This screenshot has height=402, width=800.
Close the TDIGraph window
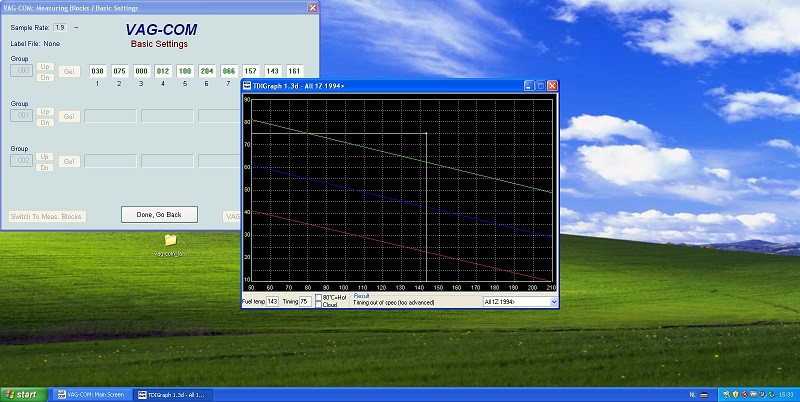pyautogui.click(x=552, y=86)
